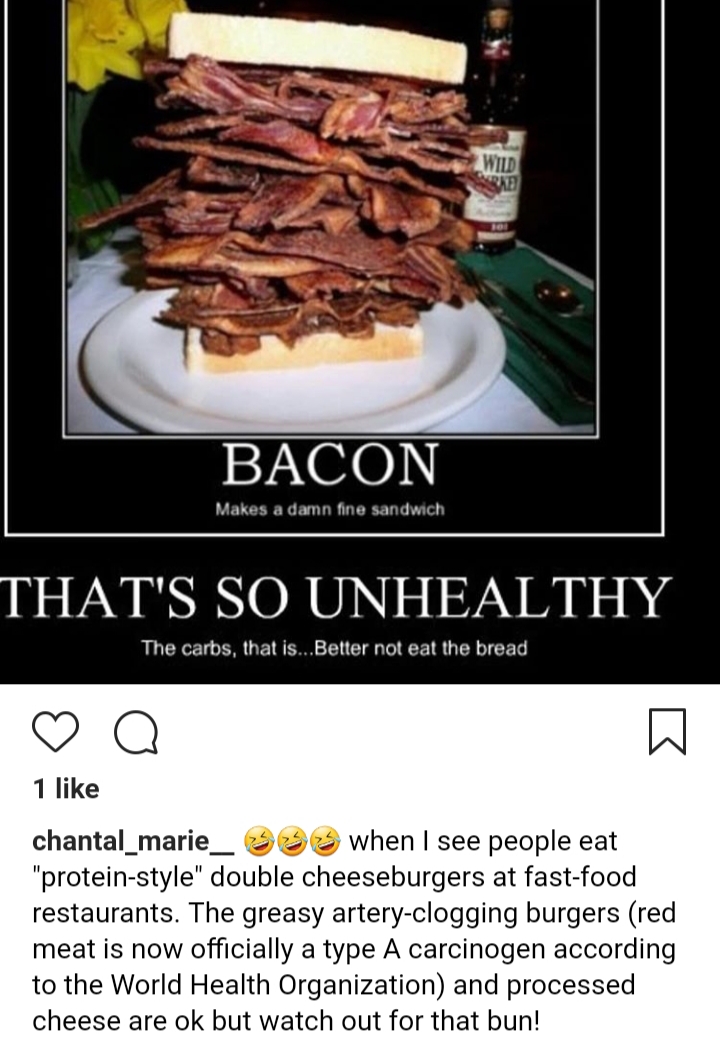
Task: Open comments via the speech bubble icon
Action: (136, 732)
